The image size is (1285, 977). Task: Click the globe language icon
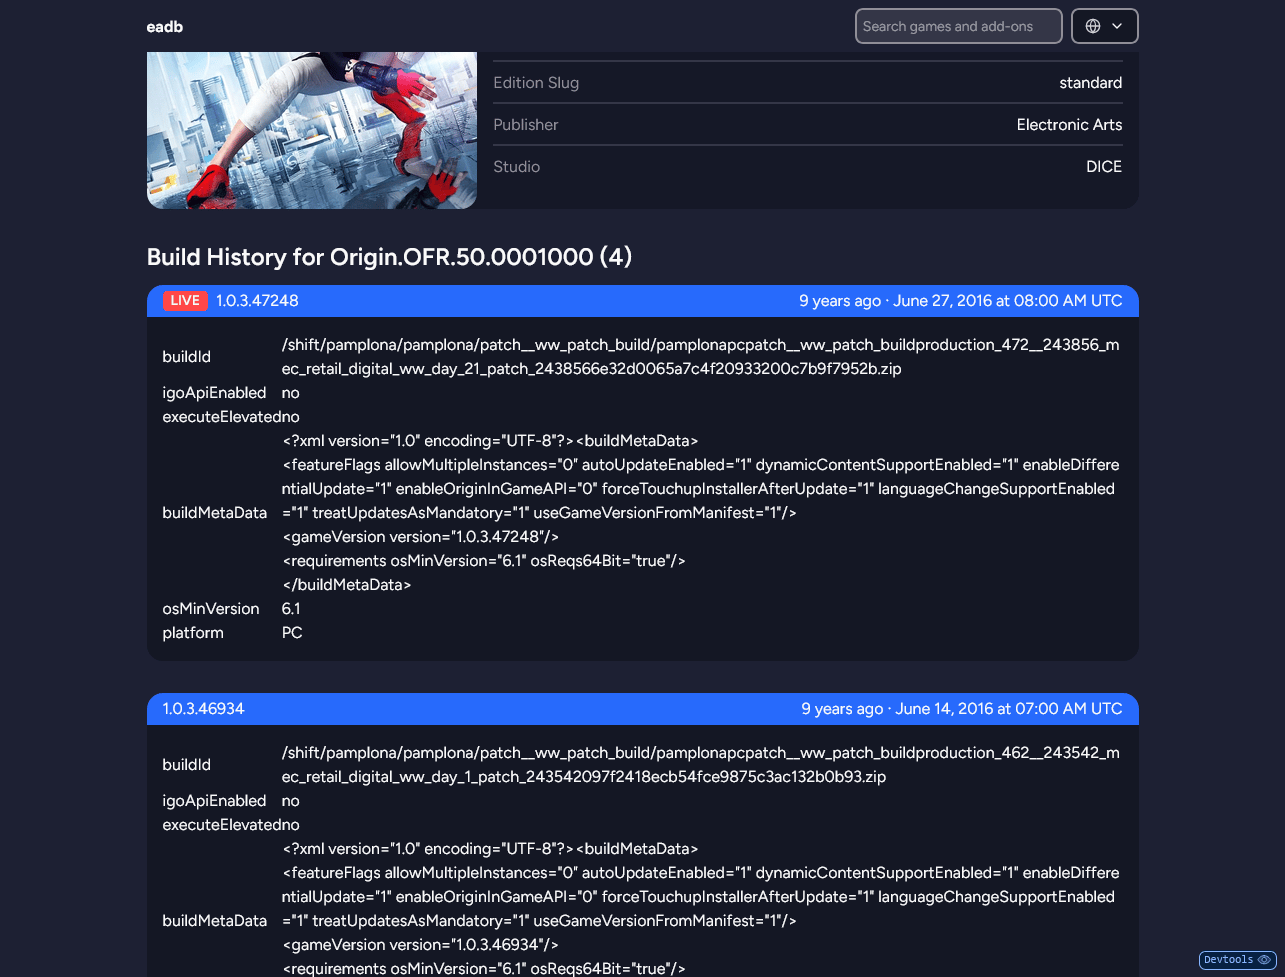point(1093,27)
